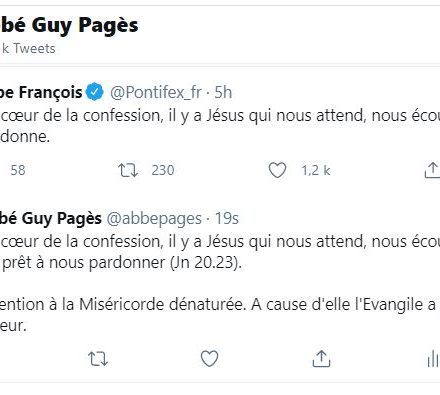The width and height of the screenshot is (440, 395).
Task: Open Pontifex tweet text about confession
Action: 220,126
